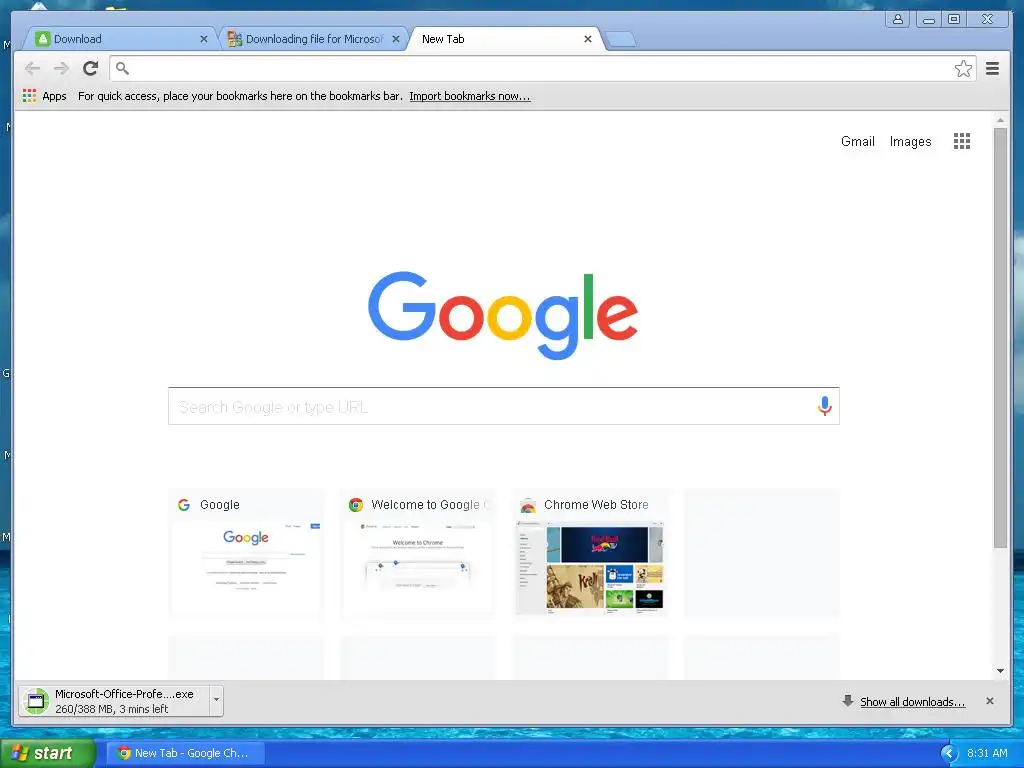Bookmark this page with the star icon
Image resolution: width=1024 pixels, height=768 pixels.
(x=963, y=69)
